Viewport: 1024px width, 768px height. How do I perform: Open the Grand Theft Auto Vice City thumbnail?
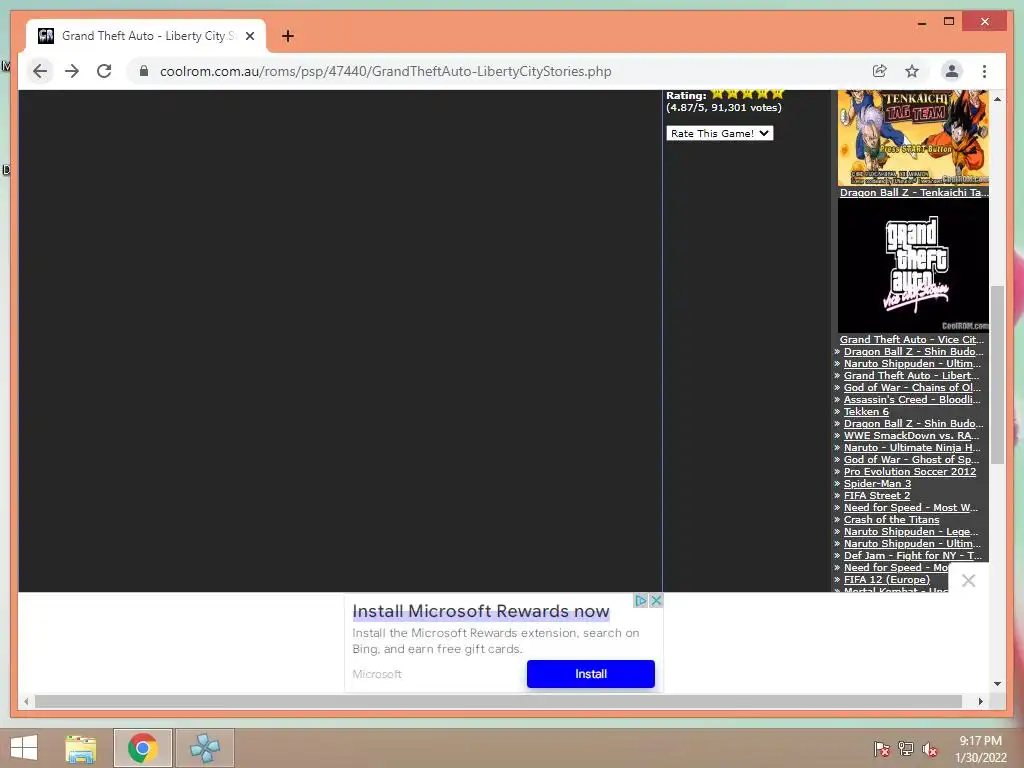[x=913, y=266]
